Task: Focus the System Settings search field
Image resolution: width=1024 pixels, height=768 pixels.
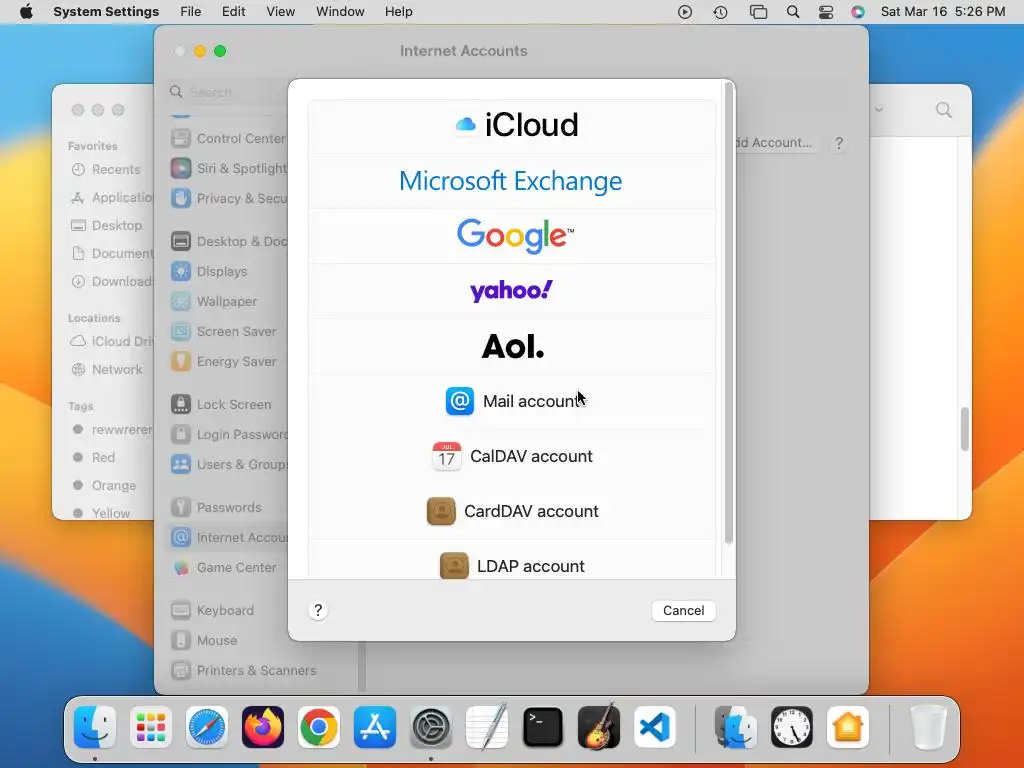Action: 229,92
